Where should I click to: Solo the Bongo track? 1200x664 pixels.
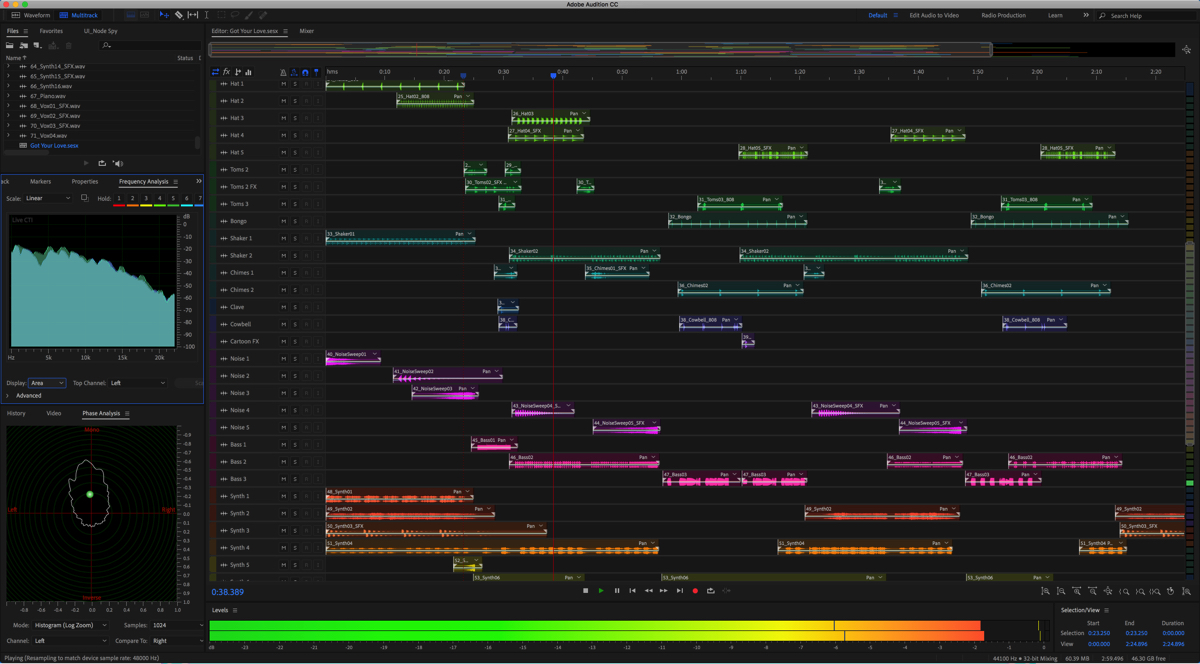tap(295, 221)
